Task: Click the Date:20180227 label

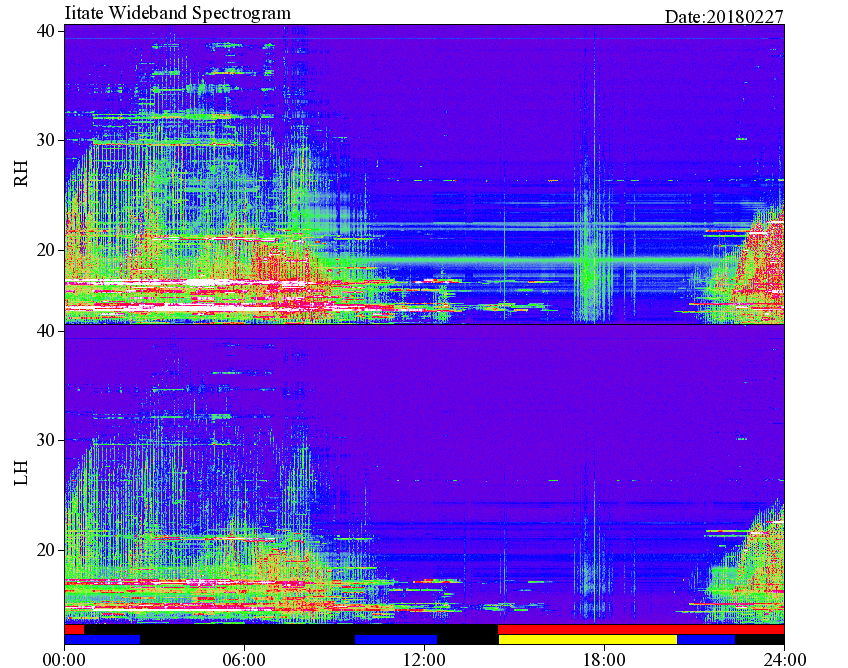Action: click(x=724, y=17)
